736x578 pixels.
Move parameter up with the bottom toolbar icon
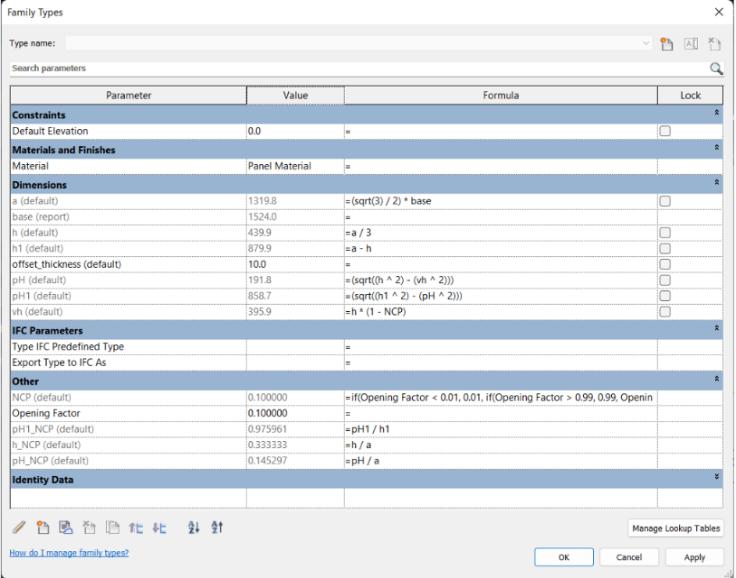coord(136,528)
